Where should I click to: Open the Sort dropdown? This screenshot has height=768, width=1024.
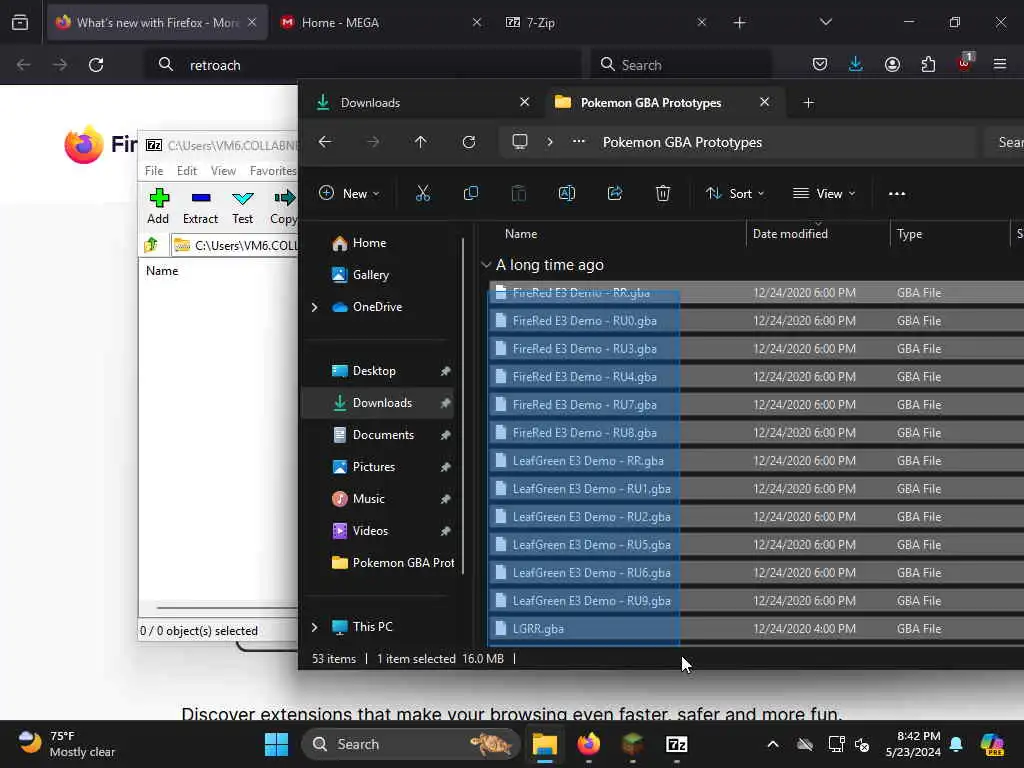735,193
